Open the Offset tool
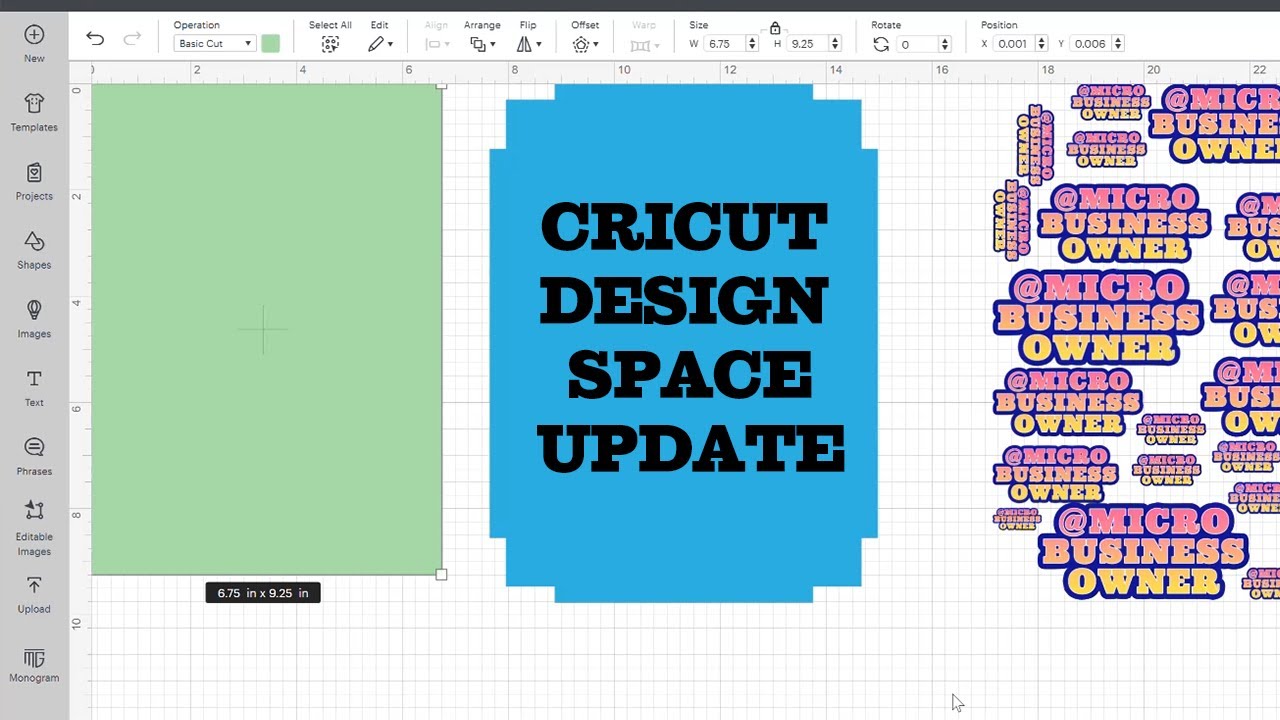1280x720 pixels. [585, 44]
